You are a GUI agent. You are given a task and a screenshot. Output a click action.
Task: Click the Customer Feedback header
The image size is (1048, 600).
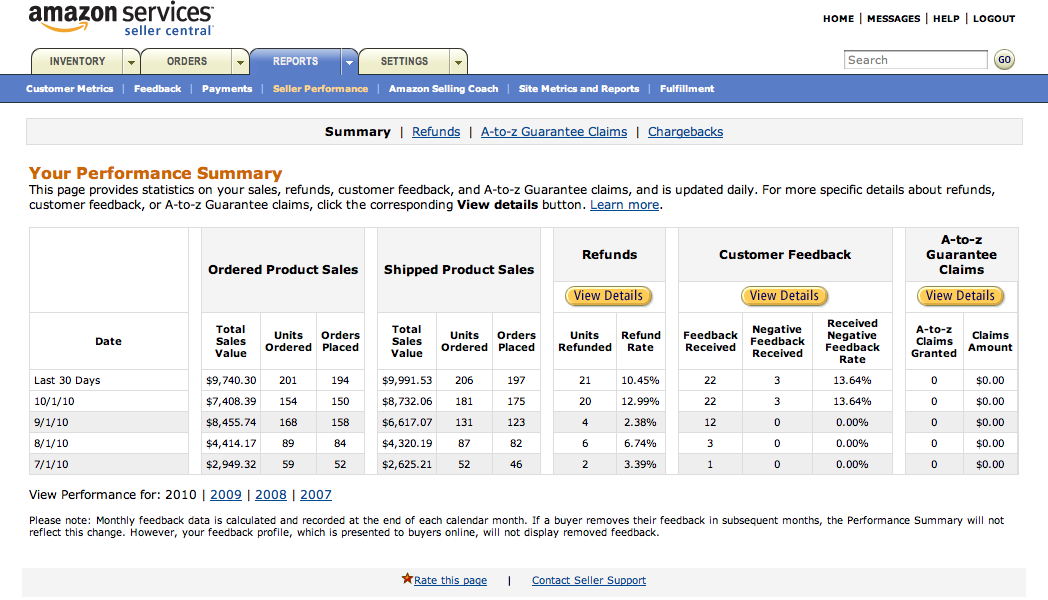(x=785, y=255)
